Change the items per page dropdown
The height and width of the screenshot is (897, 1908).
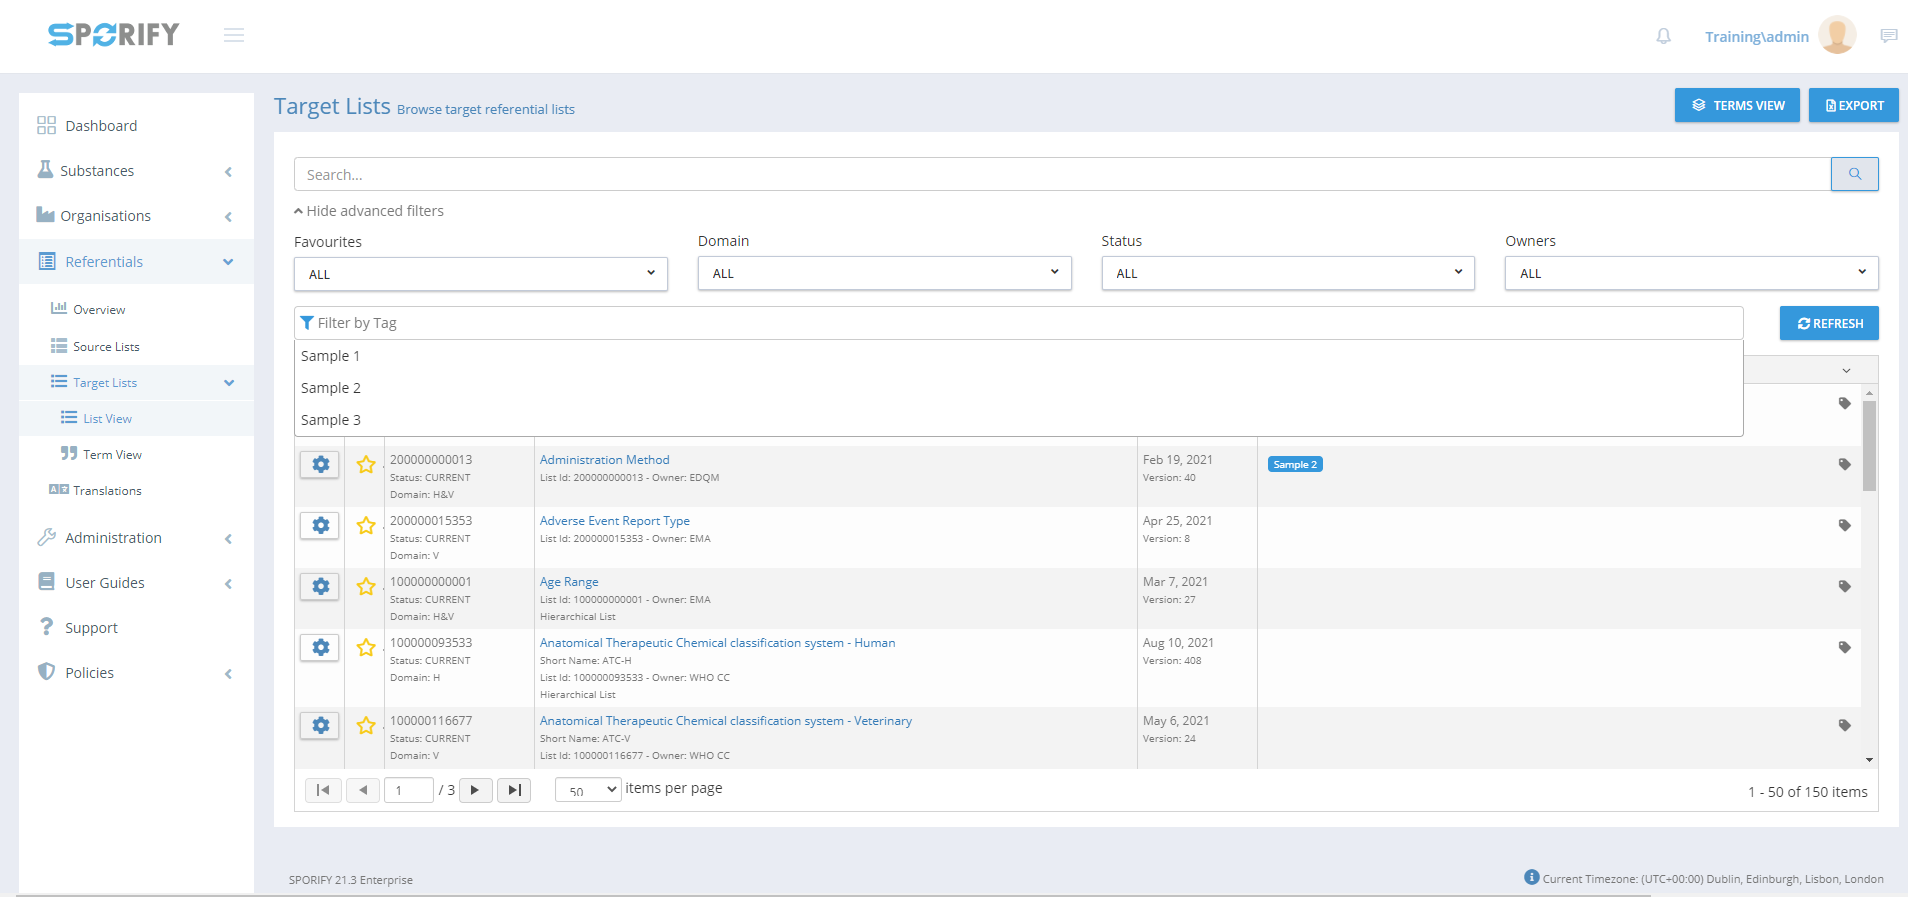pos(588,790)
